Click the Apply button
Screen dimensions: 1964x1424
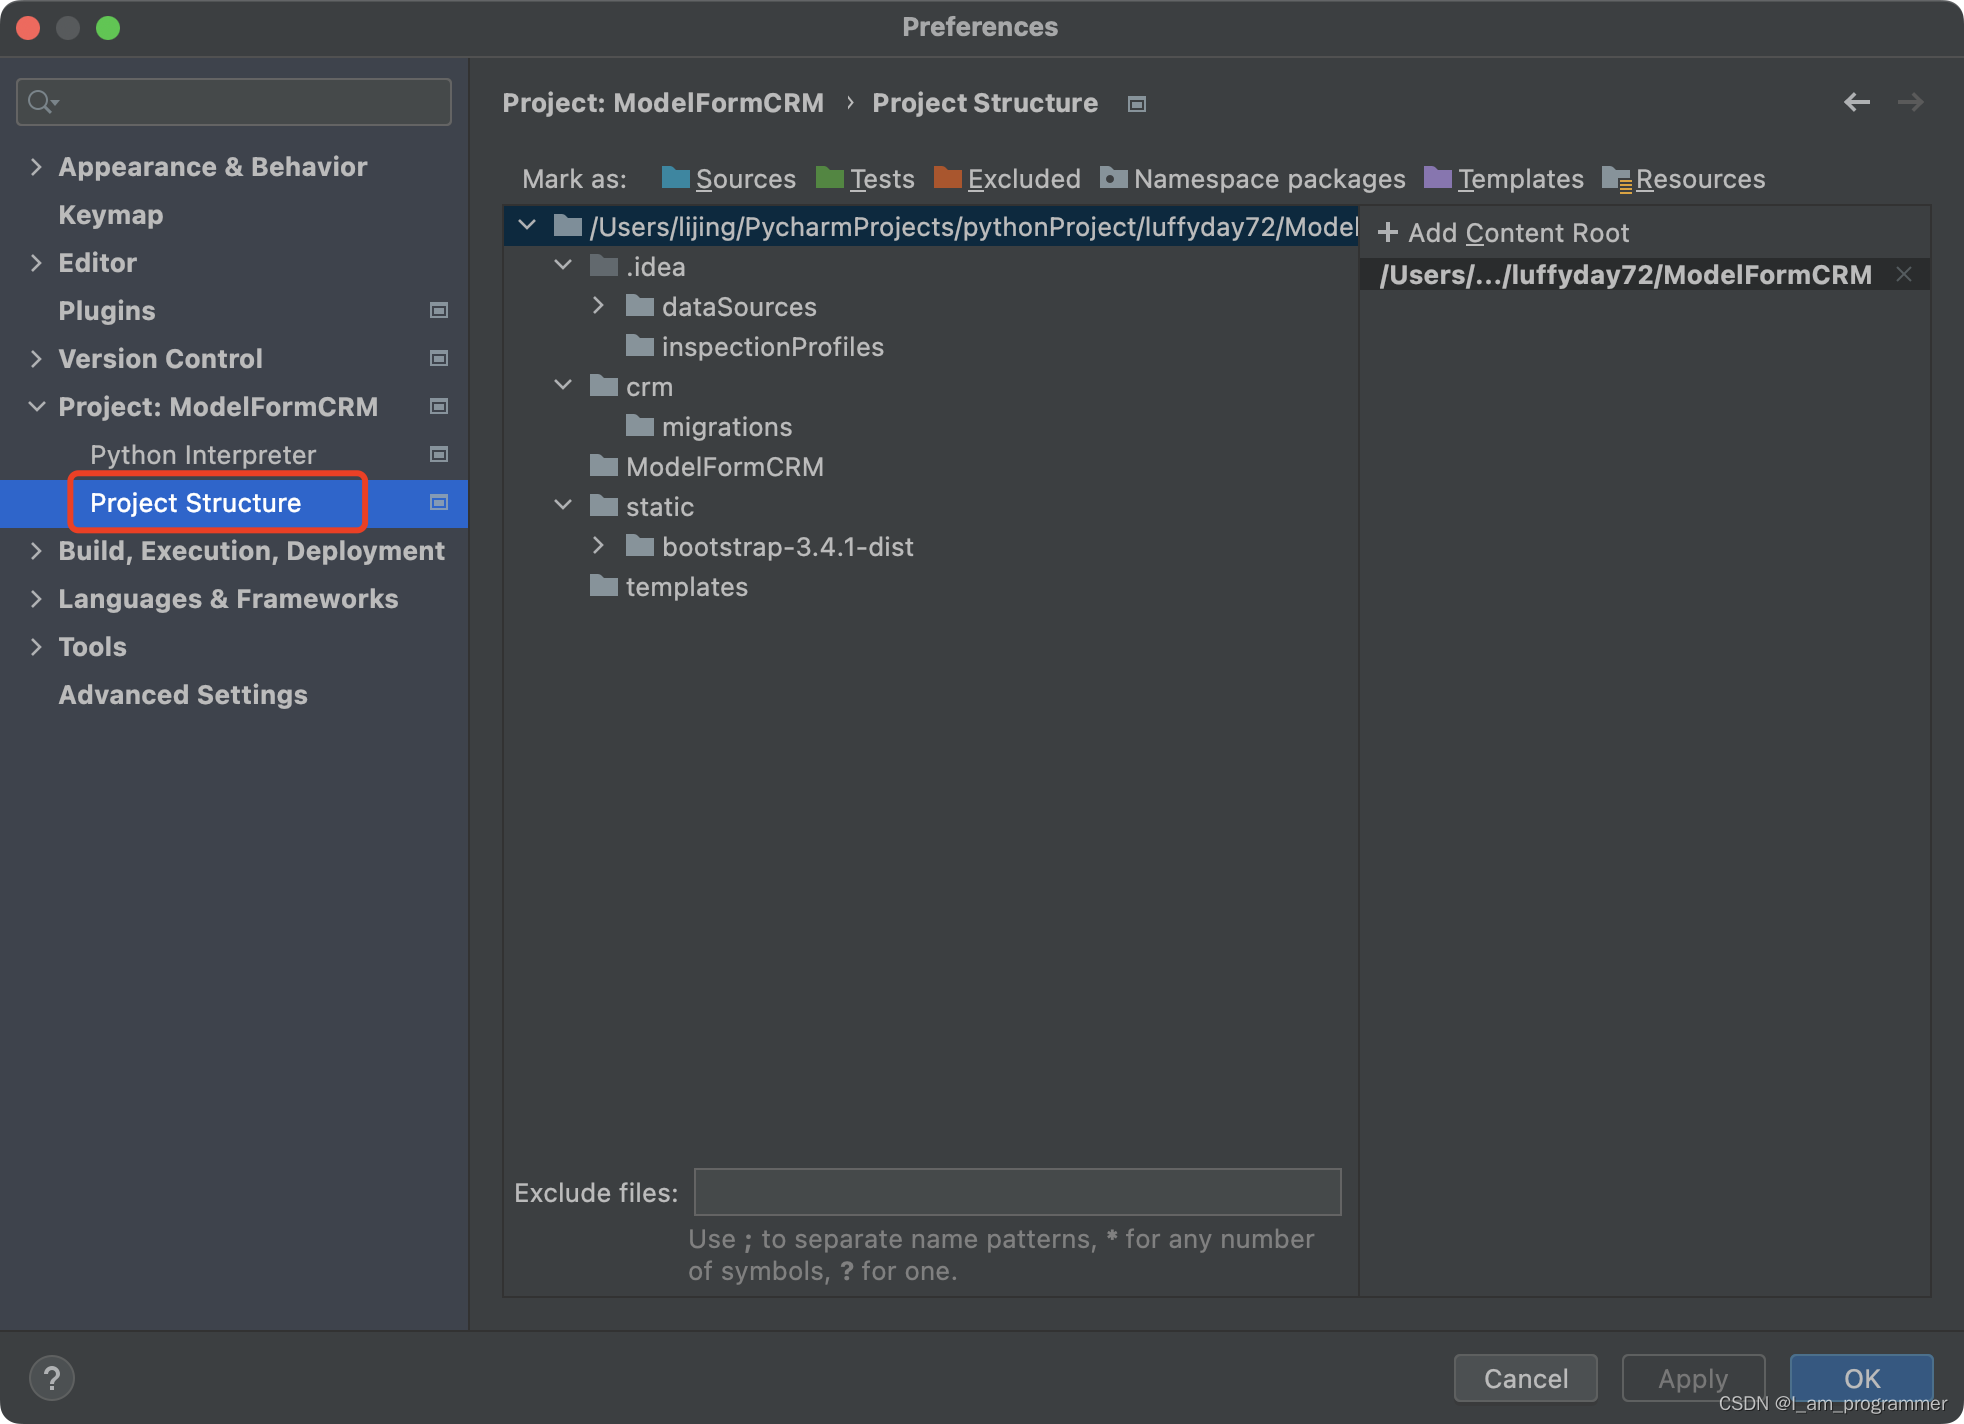(x=1692, y=1378)
